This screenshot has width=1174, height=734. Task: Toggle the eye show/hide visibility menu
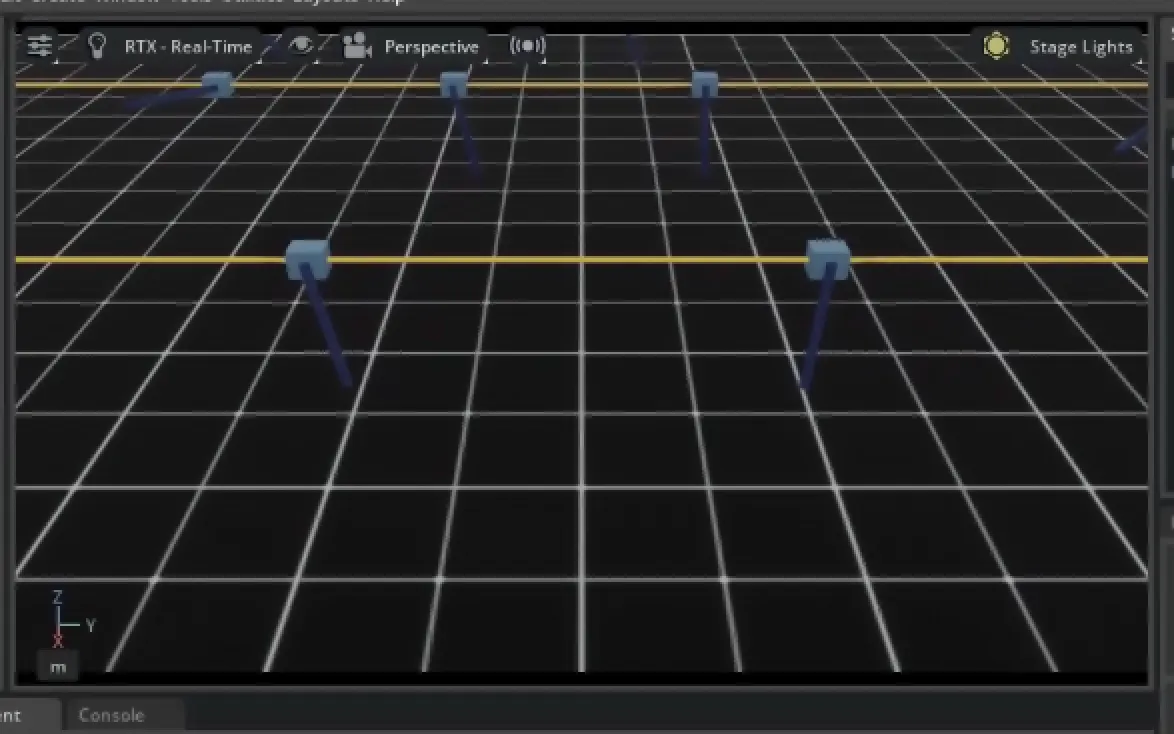[301, 46]
